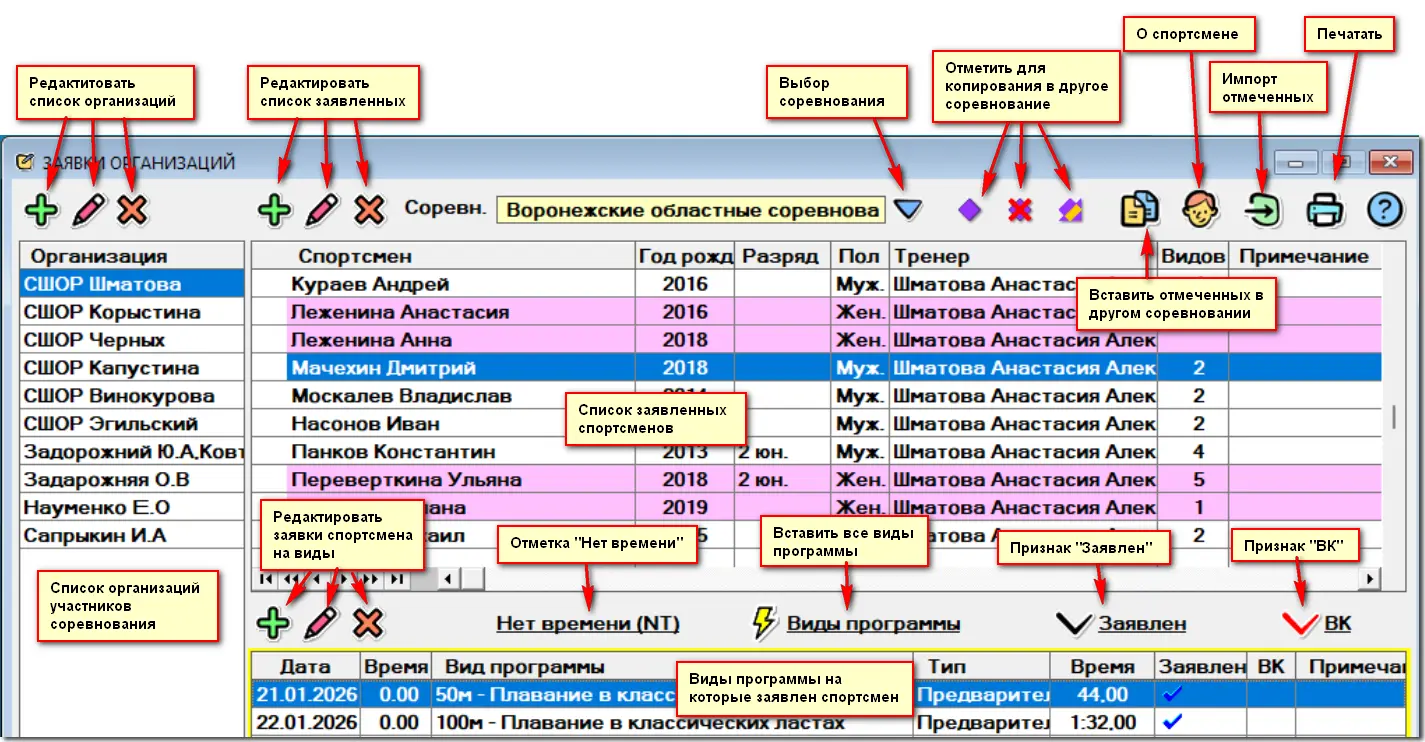This screenshot has height=742, width=1425.
Task: Mark athlete with purple diamond icon
Action: [970, 210]
